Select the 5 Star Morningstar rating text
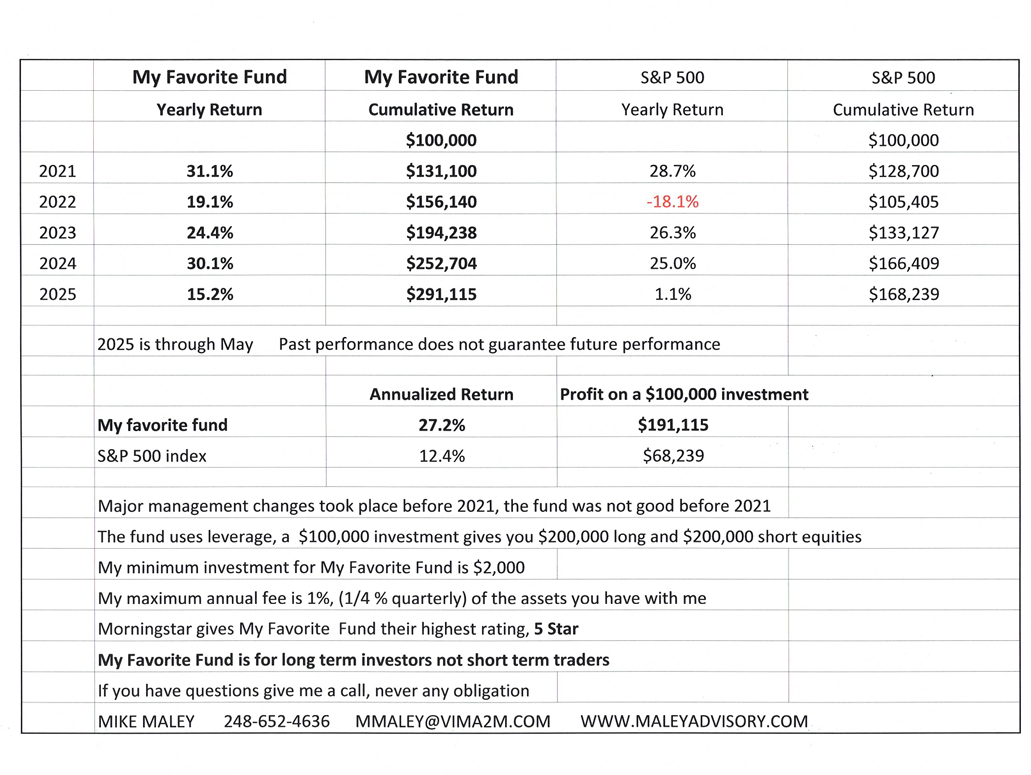Viewport: 1031px width, 775px height. pos(556,629)
